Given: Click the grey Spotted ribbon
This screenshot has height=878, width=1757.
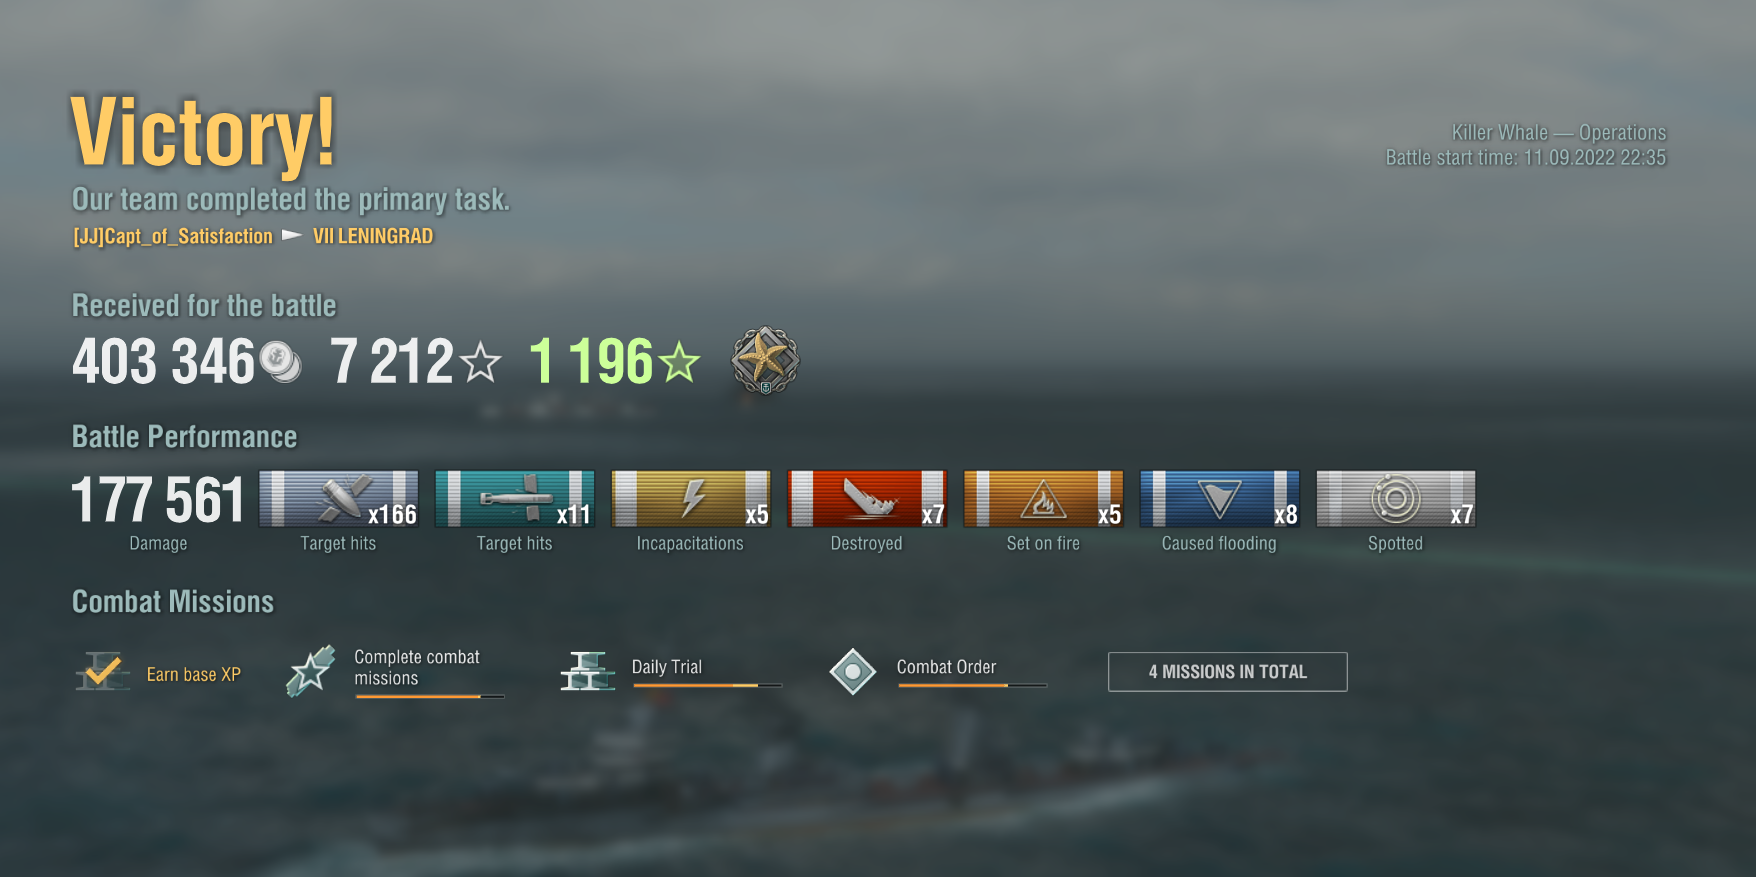Looking at the screenshot, I should [x=1395, y=498].
